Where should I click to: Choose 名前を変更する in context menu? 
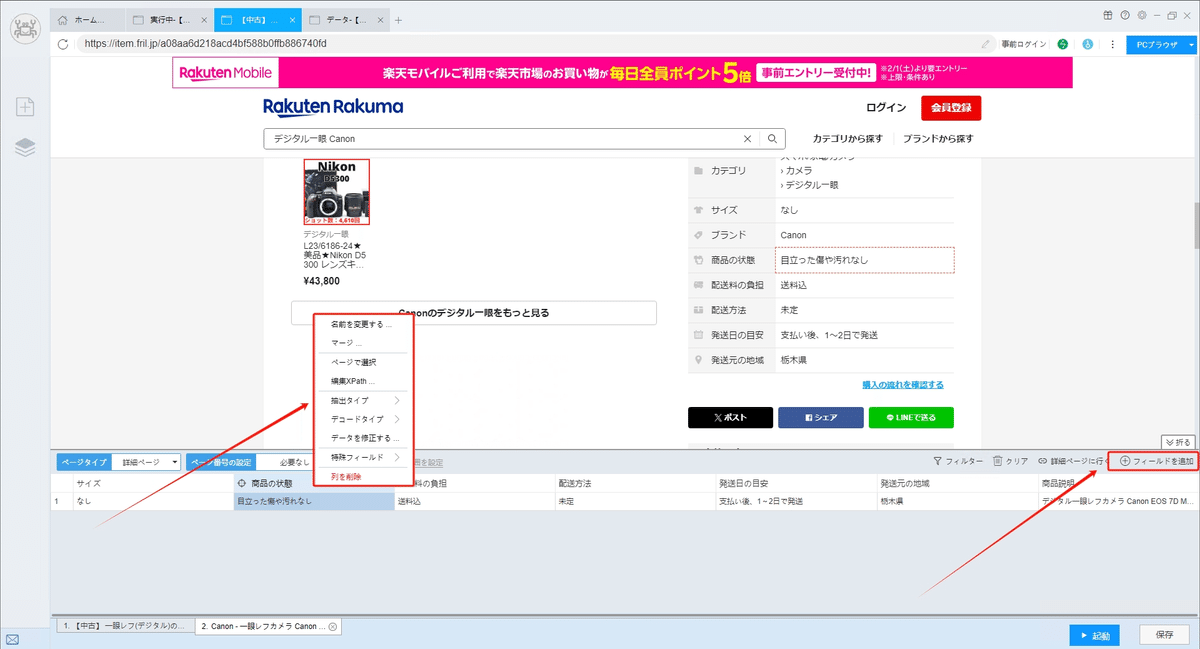[x=362, y=324]
